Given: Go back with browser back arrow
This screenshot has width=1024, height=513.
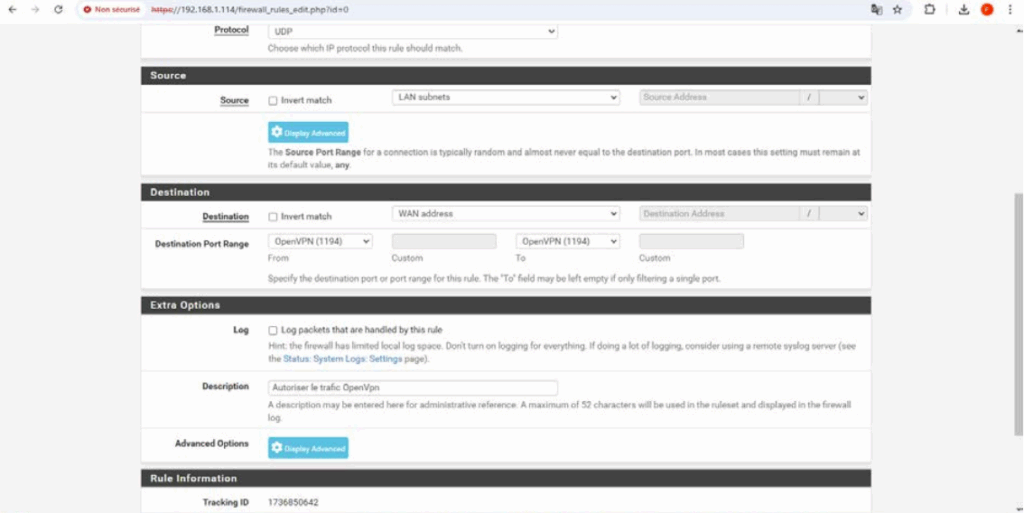Looking at the screenshot, I should click(12, 10).
